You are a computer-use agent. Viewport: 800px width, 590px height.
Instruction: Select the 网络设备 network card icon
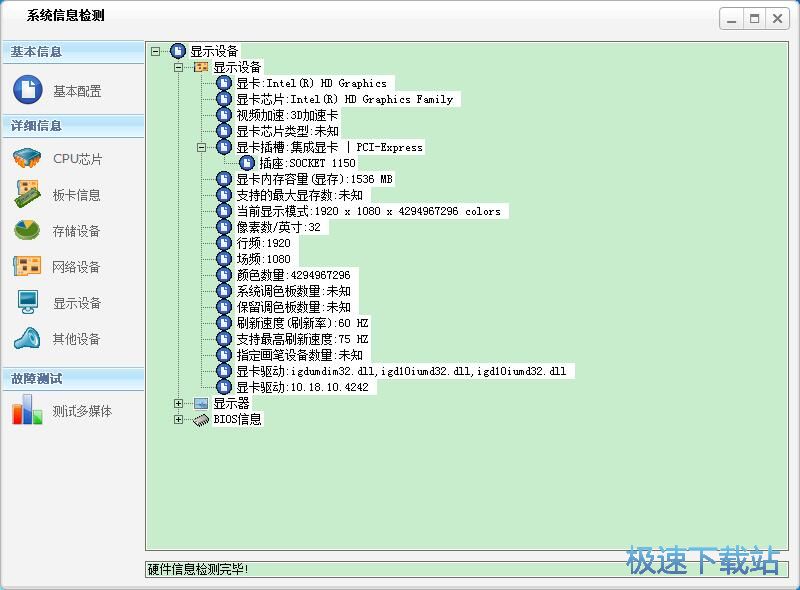[x=27, y=266]
